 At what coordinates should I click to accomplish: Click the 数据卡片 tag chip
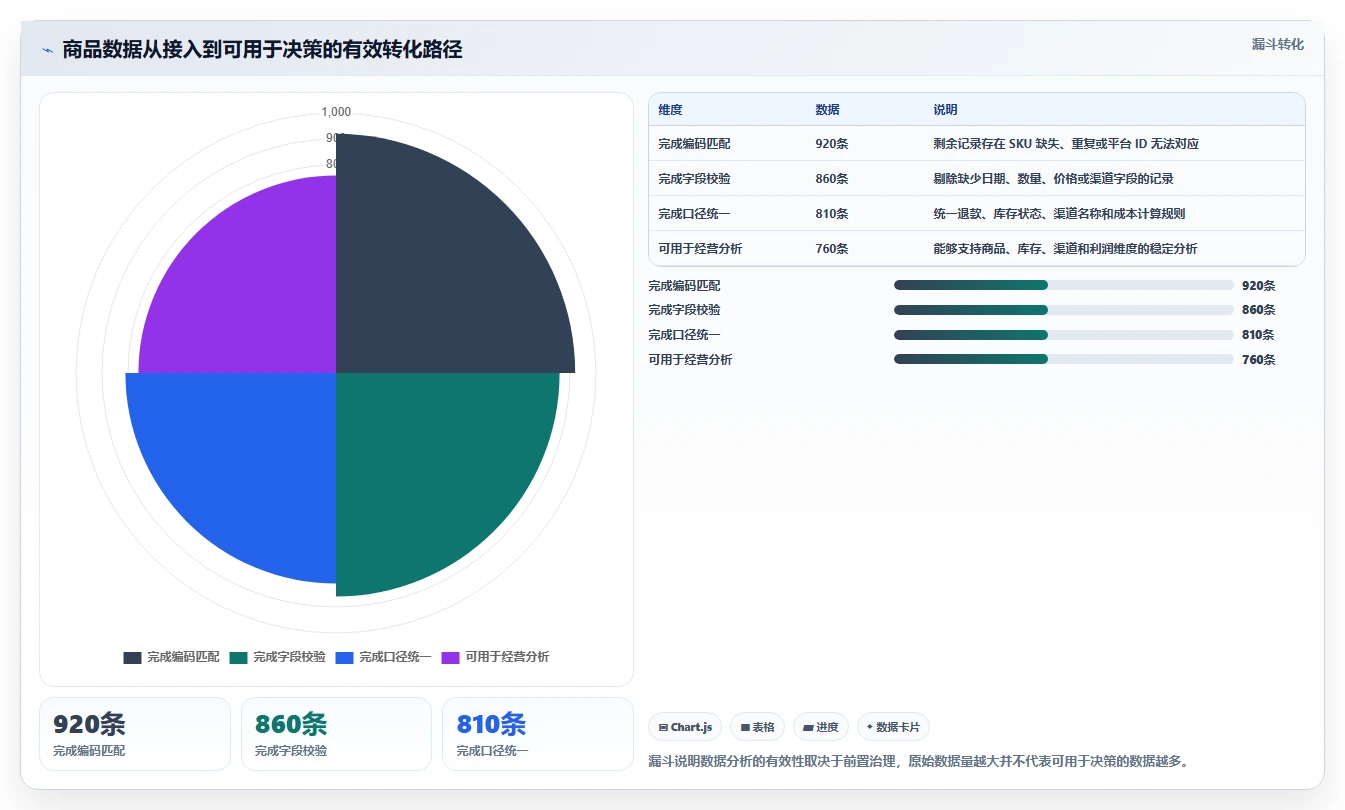click(x=893, y=727)
